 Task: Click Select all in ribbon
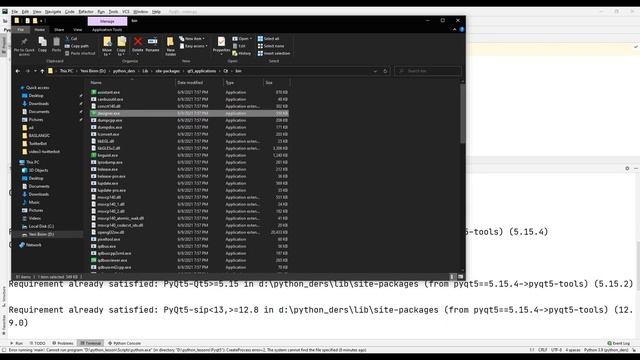click(268, 38)
